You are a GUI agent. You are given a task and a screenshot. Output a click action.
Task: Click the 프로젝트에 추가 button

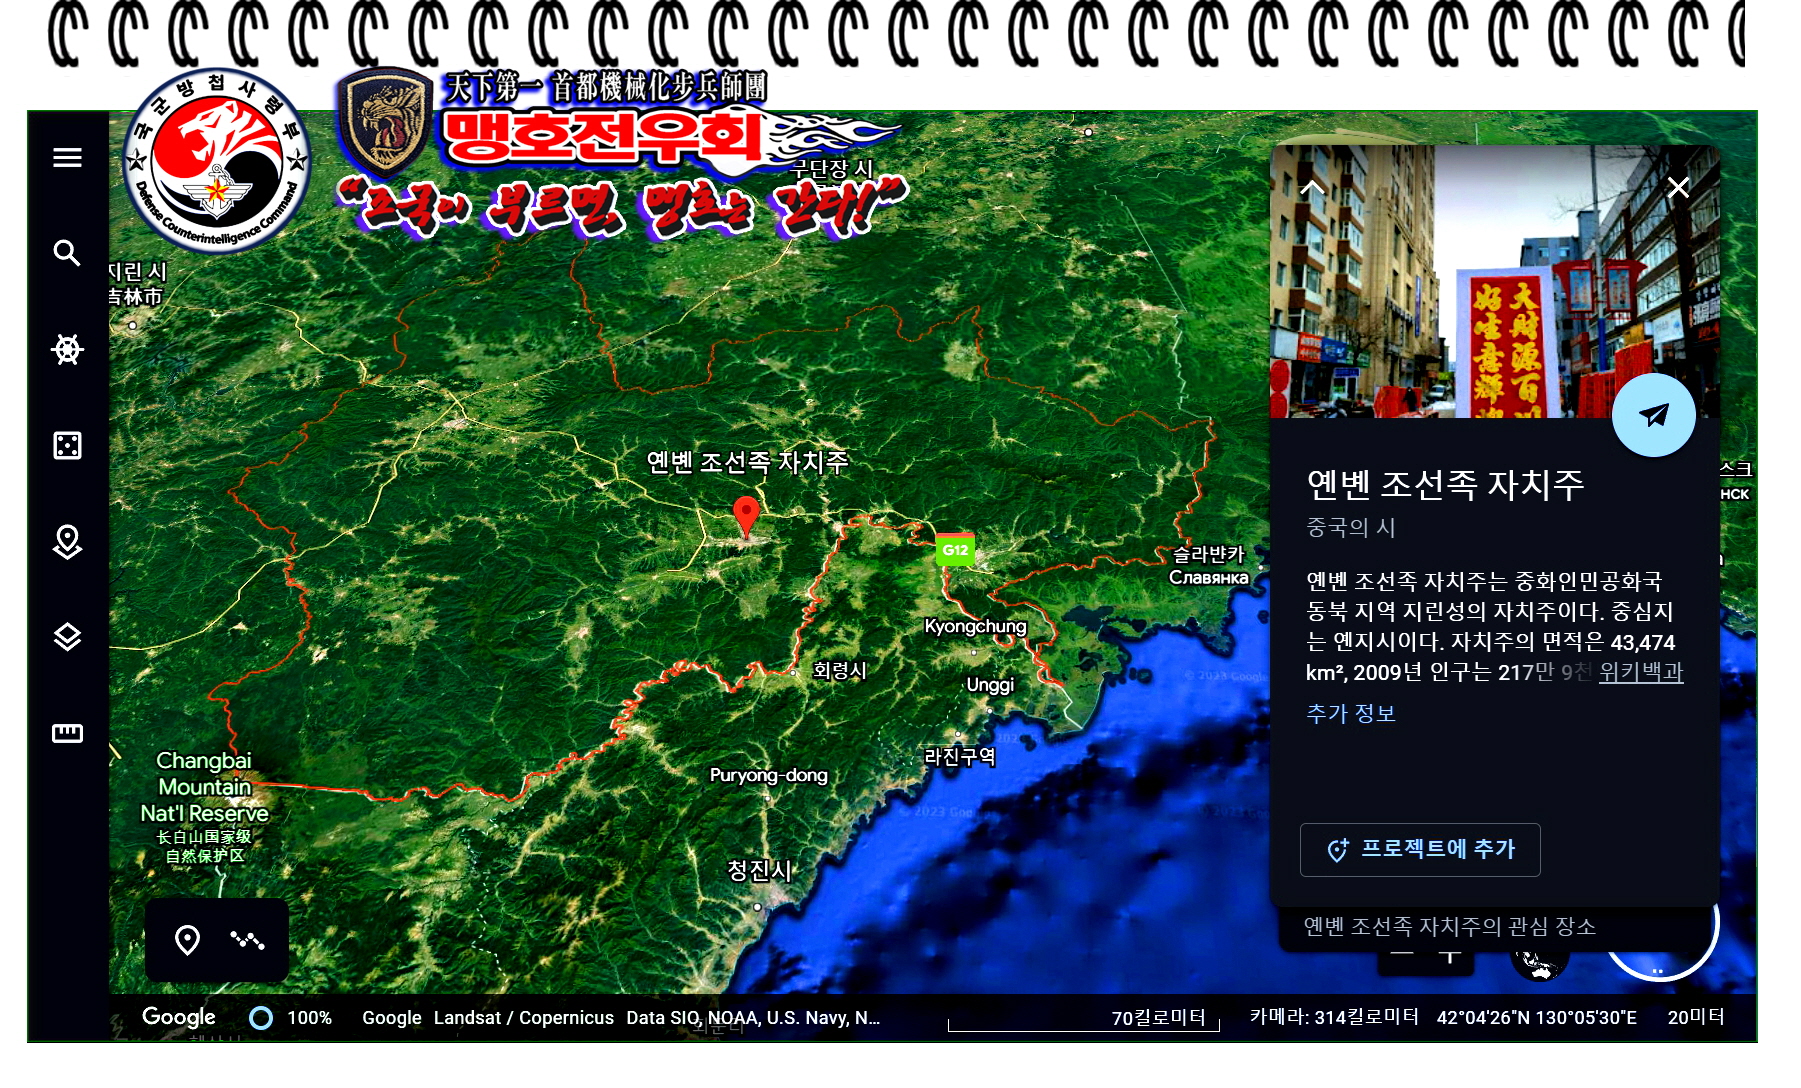[x=1420, y=849]
